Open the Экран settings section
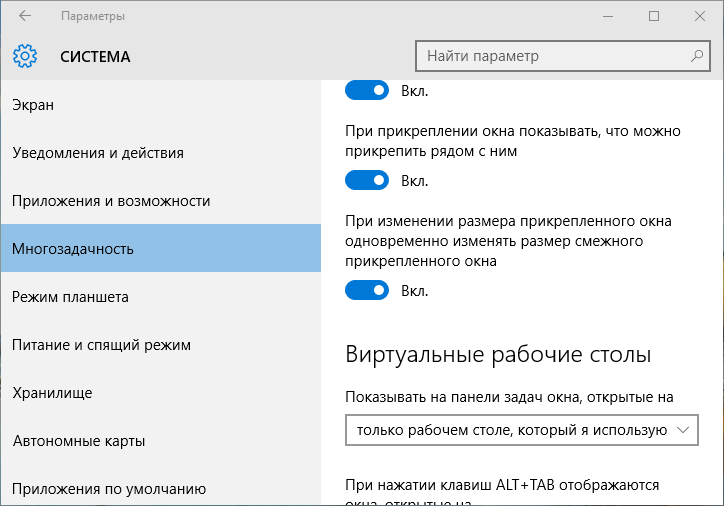Image resolution: width=724 pixels, height=506 pixels. pyautogui.click(x=161, y=105)
